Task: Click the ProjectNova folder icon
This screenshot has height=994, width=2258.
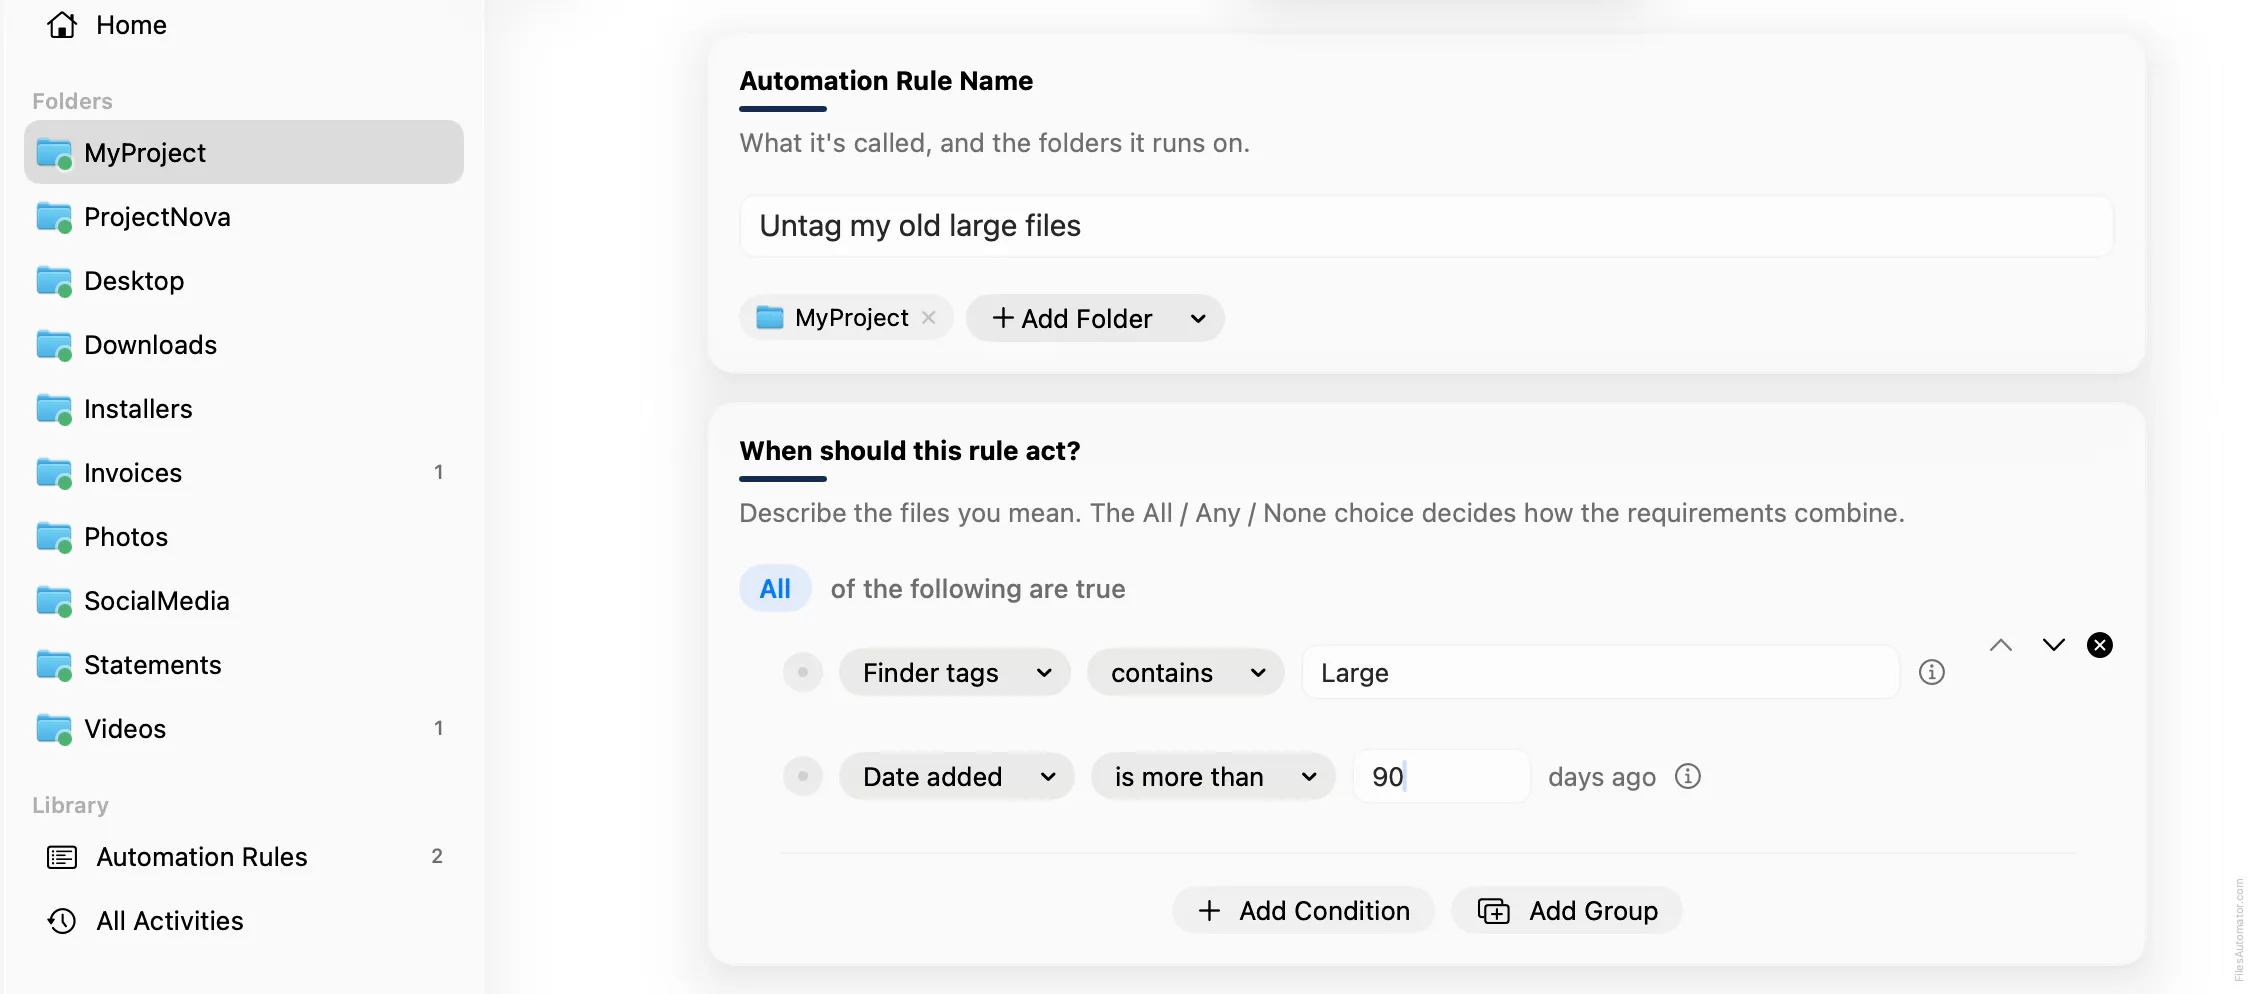Action: (x=54, y=217)
